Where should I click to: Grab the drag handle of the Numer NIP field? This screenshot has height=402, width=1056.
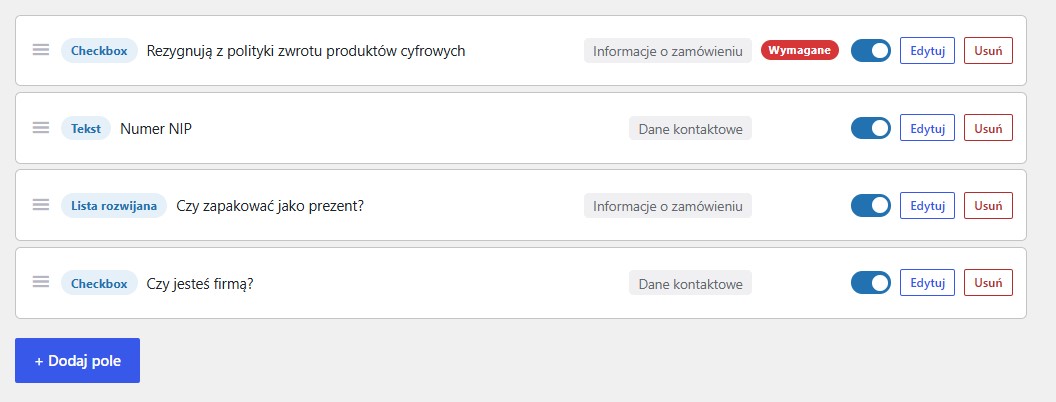(x=41, y=128)
